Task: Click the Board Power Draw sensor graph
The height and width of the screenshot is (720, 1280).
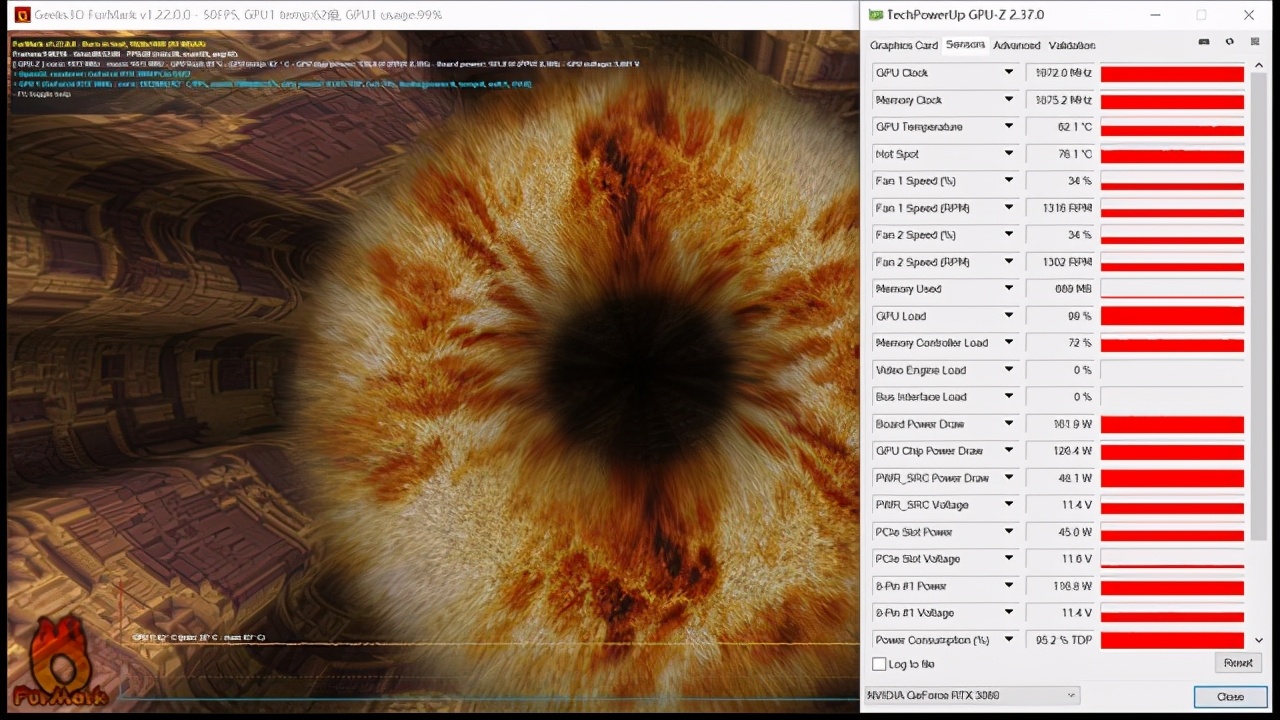Action: (x=1172, y=424)
